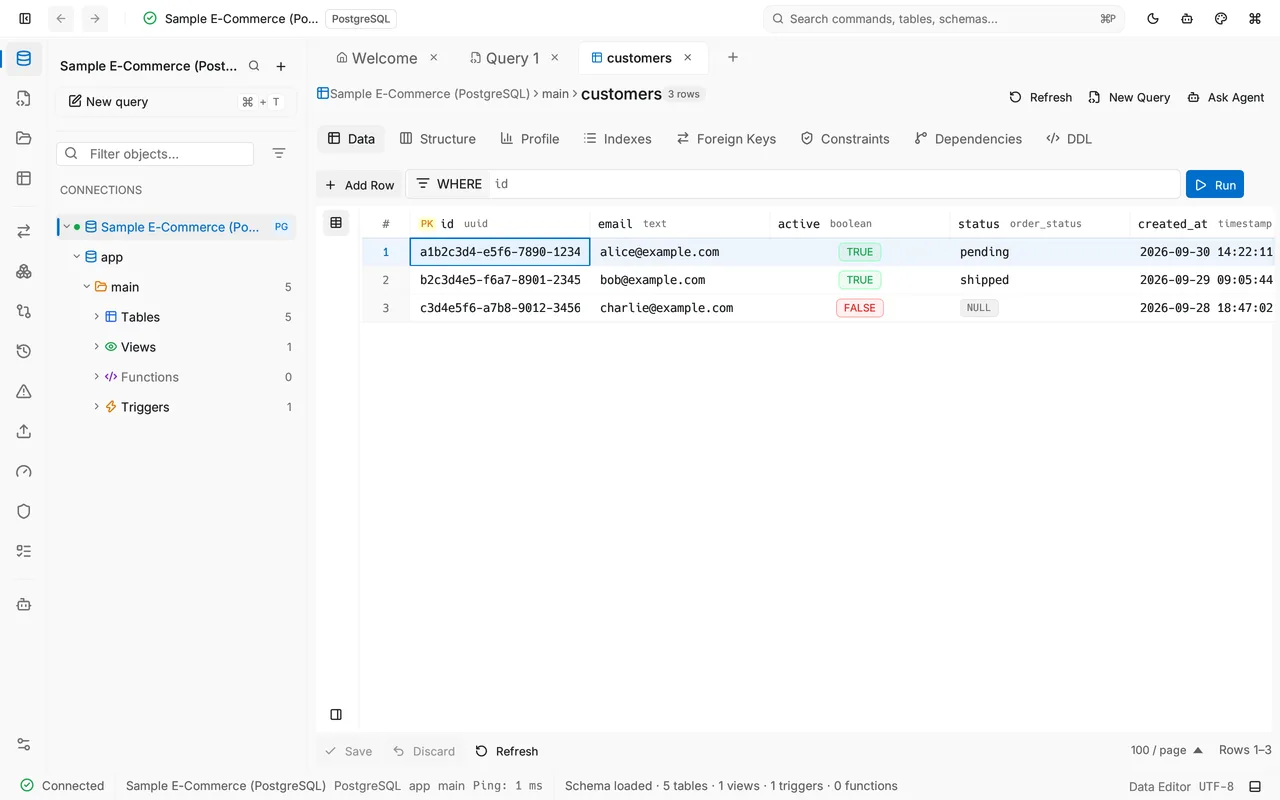Open the Structure tab
Screen dimensions: 1280x800
pyautogui.click(x=438, y=139)
